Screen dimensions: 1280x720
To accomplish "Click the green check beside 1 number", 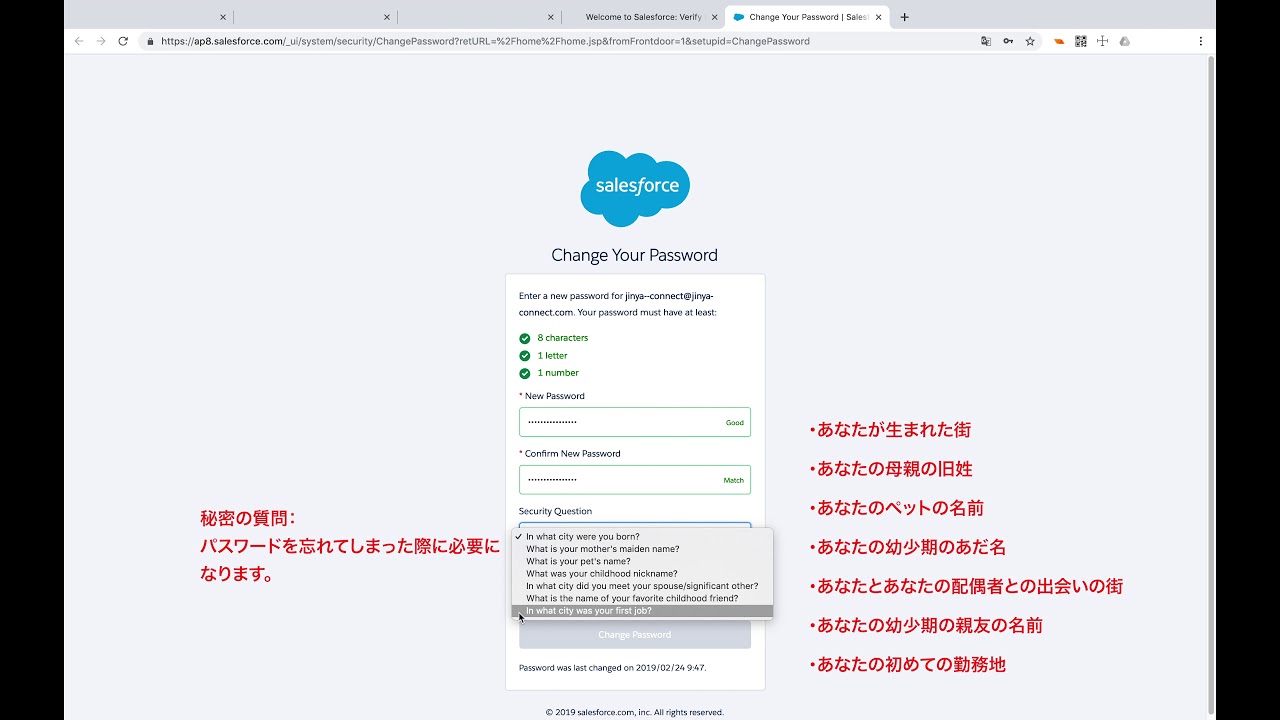I will pos(525,373).
